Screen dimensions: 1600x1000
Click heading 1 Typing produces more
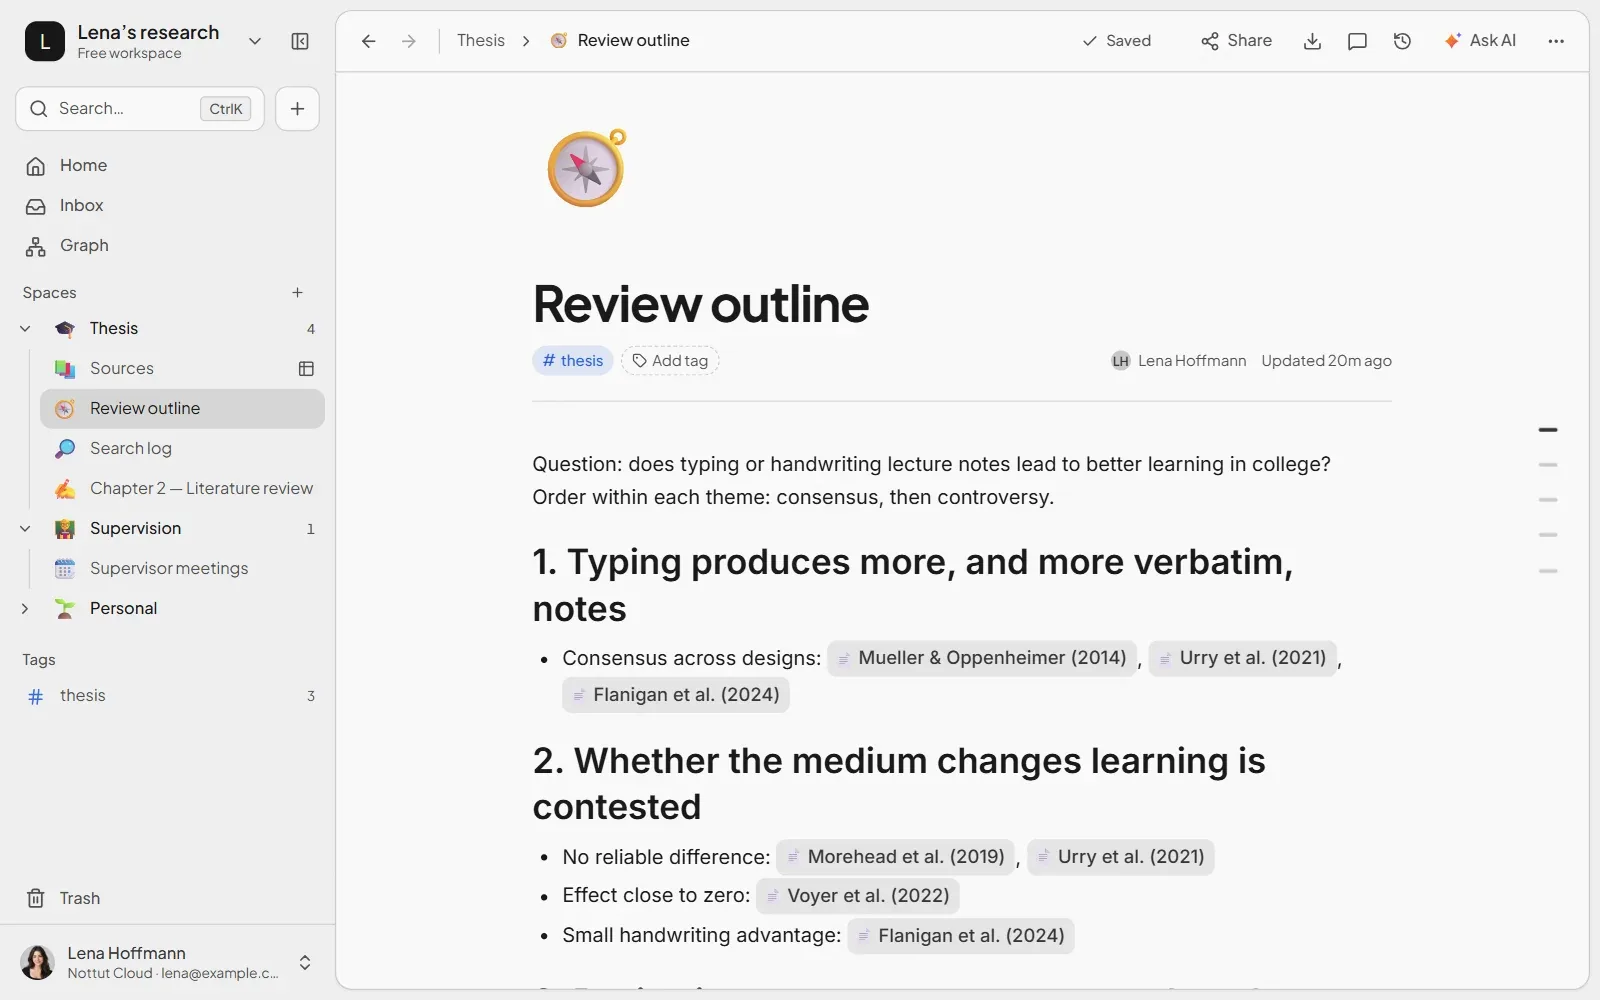pos(912,585)
